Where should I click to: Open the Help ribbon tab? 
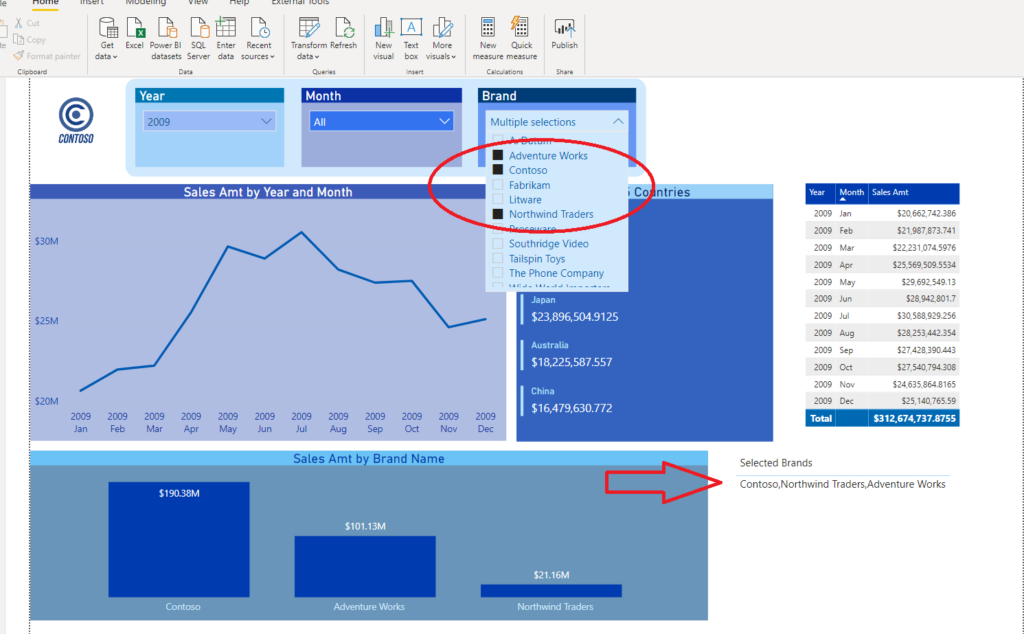[239, 3]
